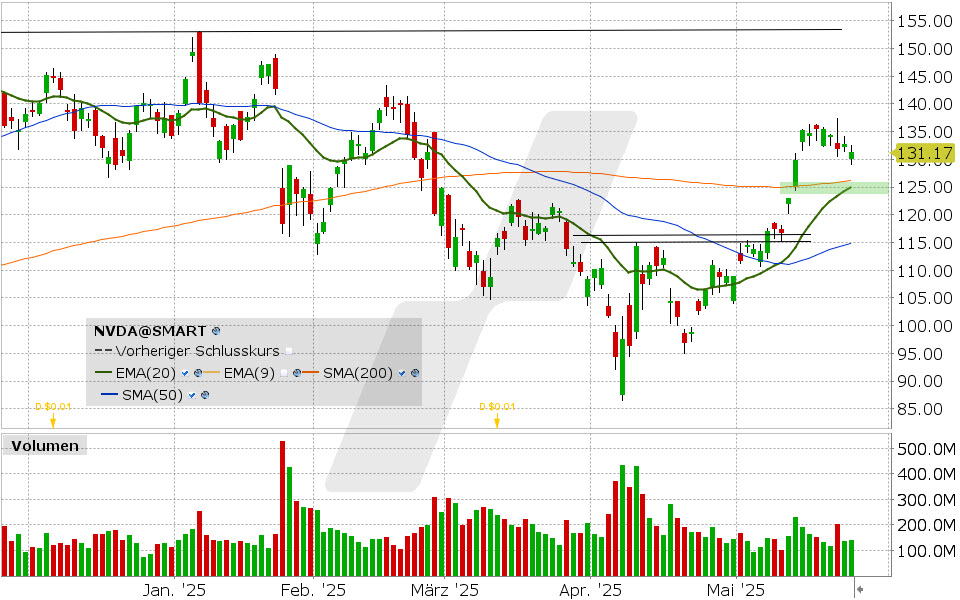
Task: Click the 155.00 price axis label
Action: pyautogui.click(x=924, y=21)
